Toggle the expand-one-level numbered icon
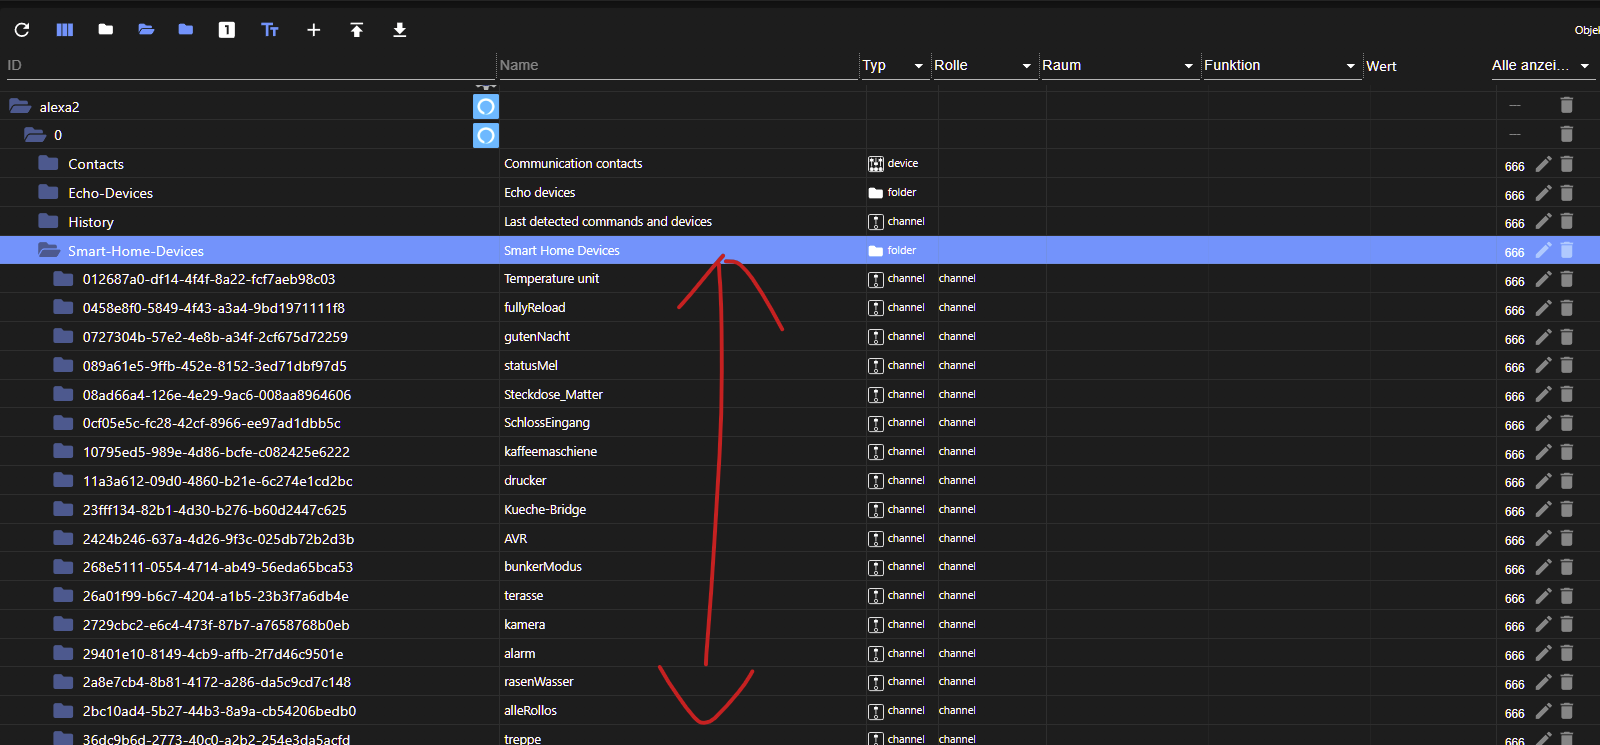This screenshot has height=745, width=1600. coord(227,30)
